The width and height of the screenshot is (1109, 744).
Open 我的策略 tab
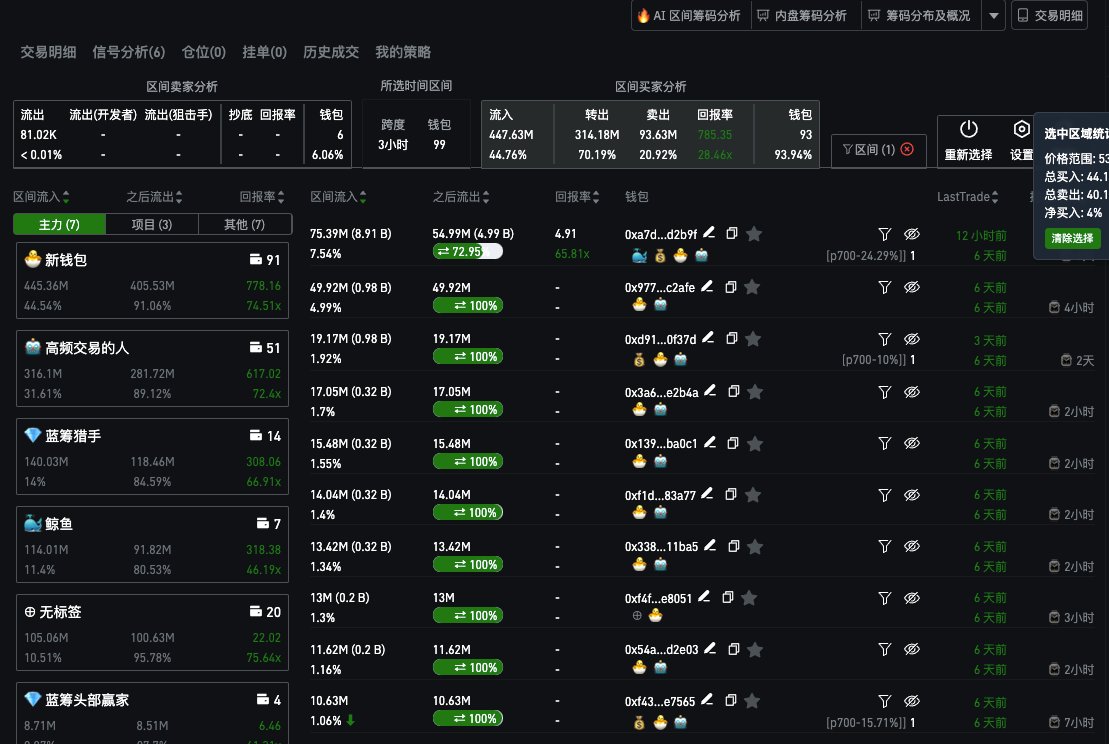point(403,52)
